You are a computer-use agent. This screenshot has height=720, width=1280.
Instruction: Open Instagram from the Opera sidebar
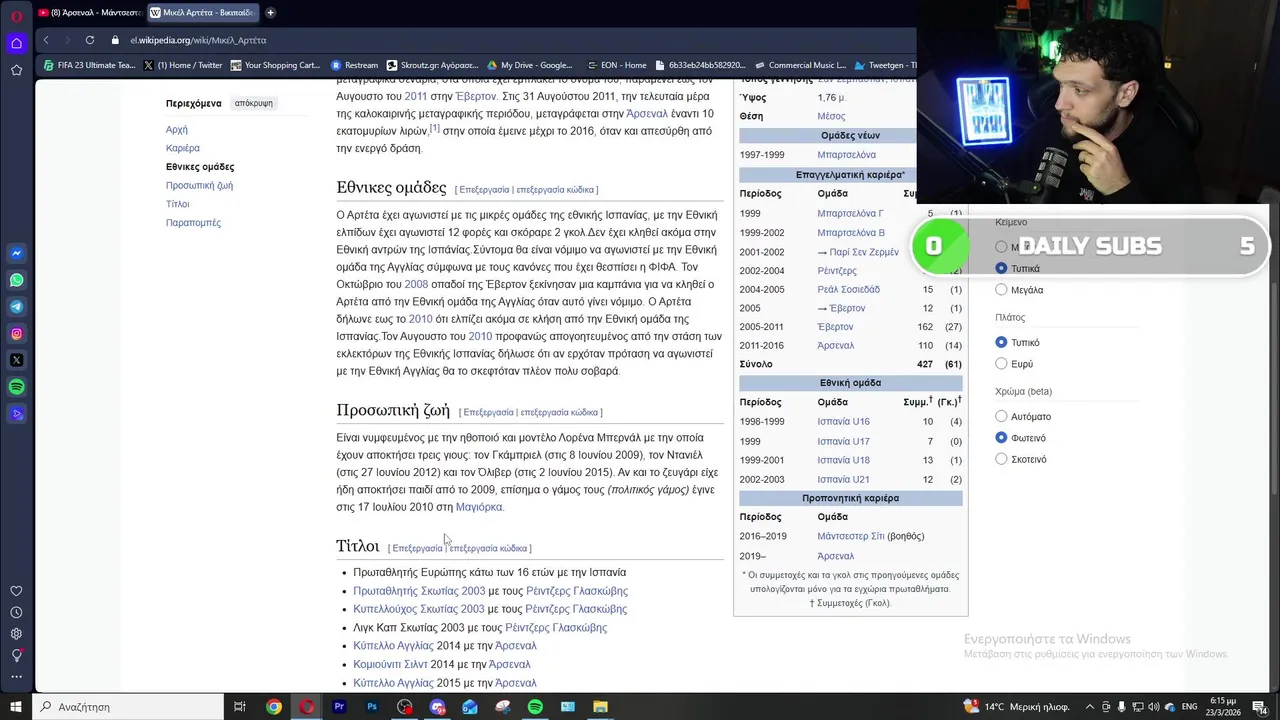(16, 333)
